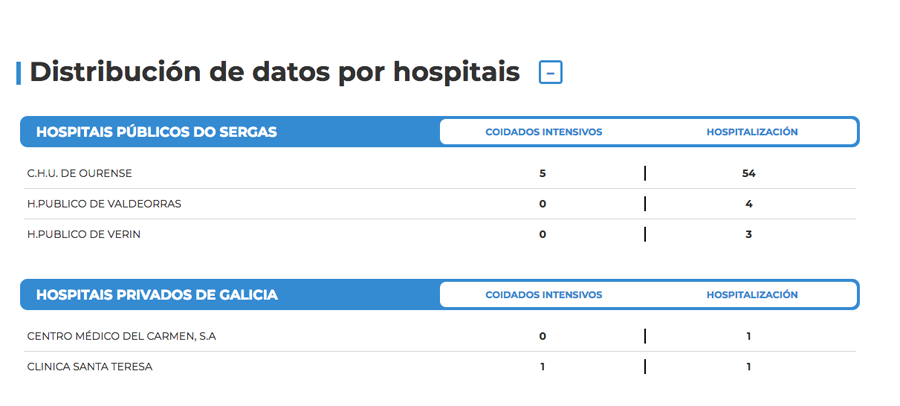Select Coidados Intensivos column in public hospitals

pyautogui.click(x=544, y=132)
